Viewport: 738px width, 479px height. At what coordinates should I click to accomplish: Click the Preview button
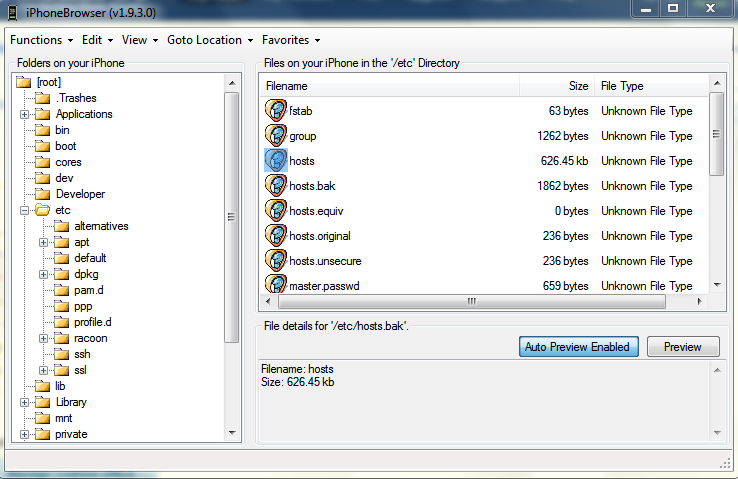coord(683,347)
